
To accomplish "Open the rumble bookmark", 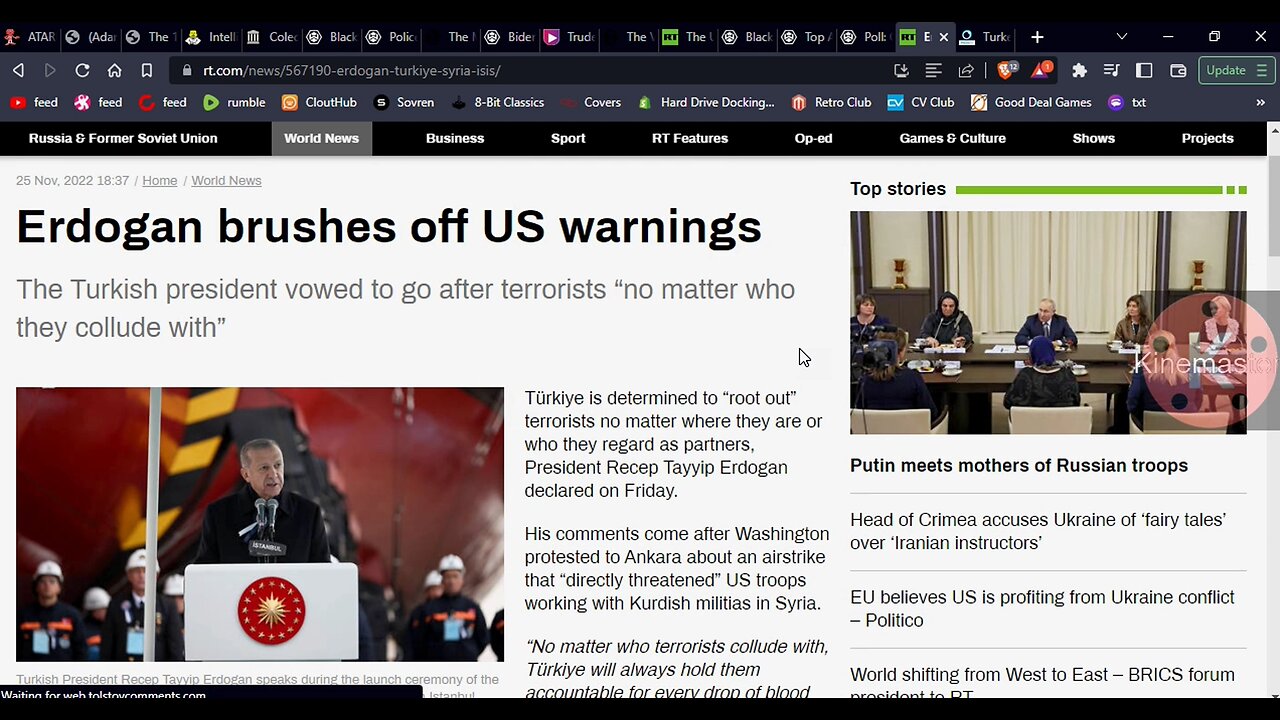I will tap(234, 102).
